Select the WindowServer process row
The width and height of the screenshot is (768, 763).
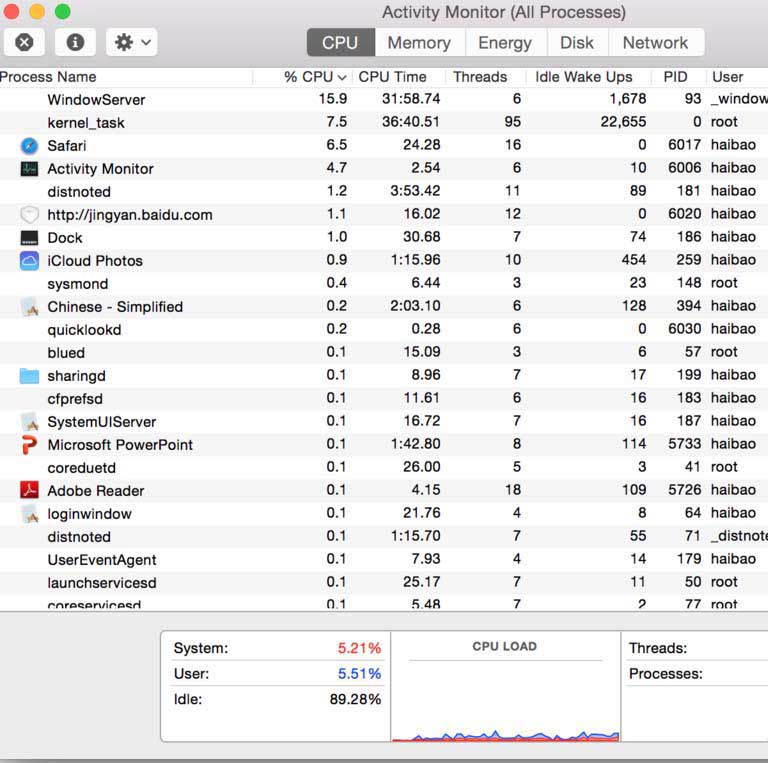point(96,100)
